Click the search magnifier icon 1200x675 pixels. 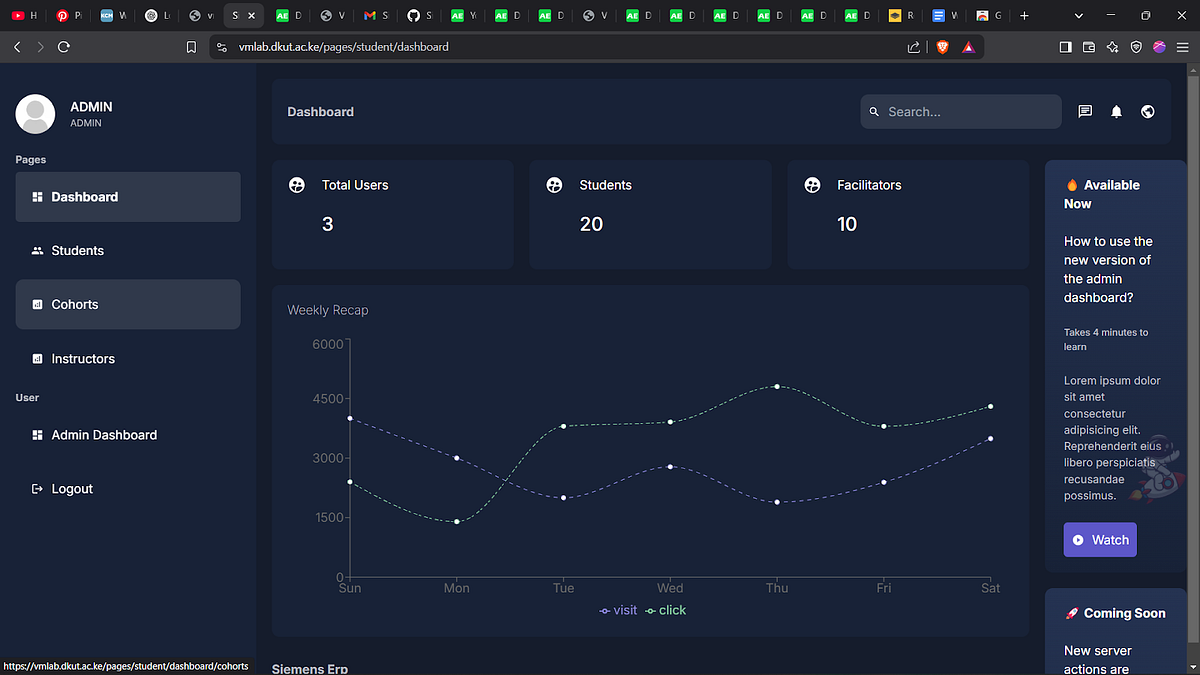874,112
